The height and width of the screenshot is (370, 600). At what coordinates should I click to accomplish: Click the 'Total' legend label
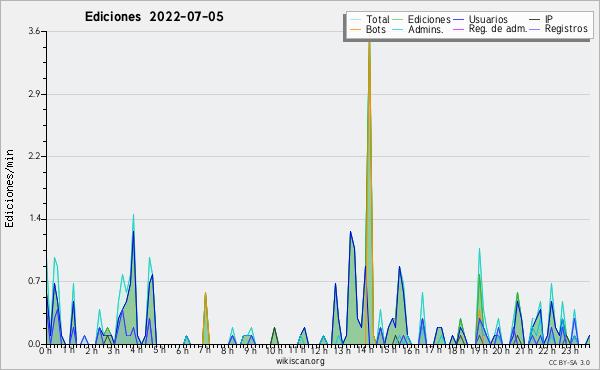tap(378, 19)
